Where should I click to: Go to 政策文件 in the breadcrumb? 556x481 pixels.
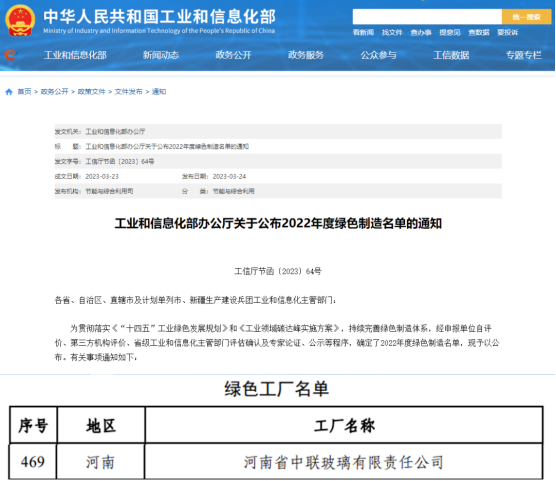91,92
